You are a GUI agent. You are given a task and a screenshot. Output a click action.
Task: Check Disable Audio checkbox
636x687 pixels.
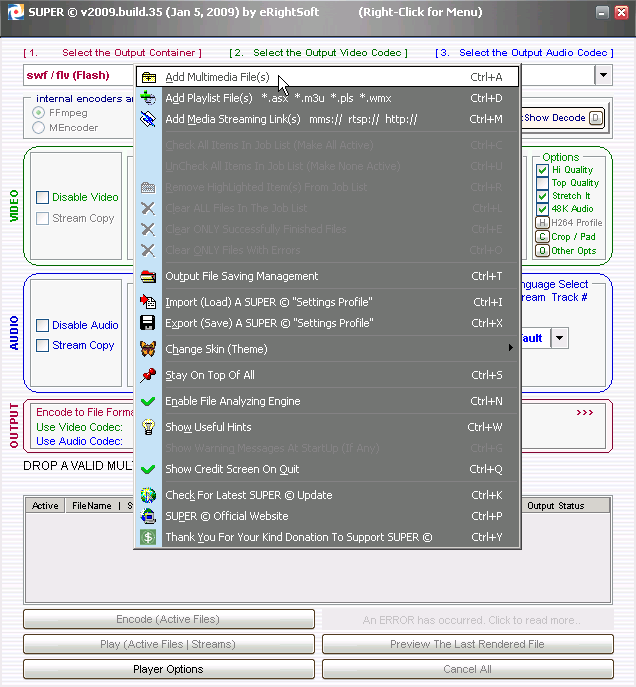(42, 326)
